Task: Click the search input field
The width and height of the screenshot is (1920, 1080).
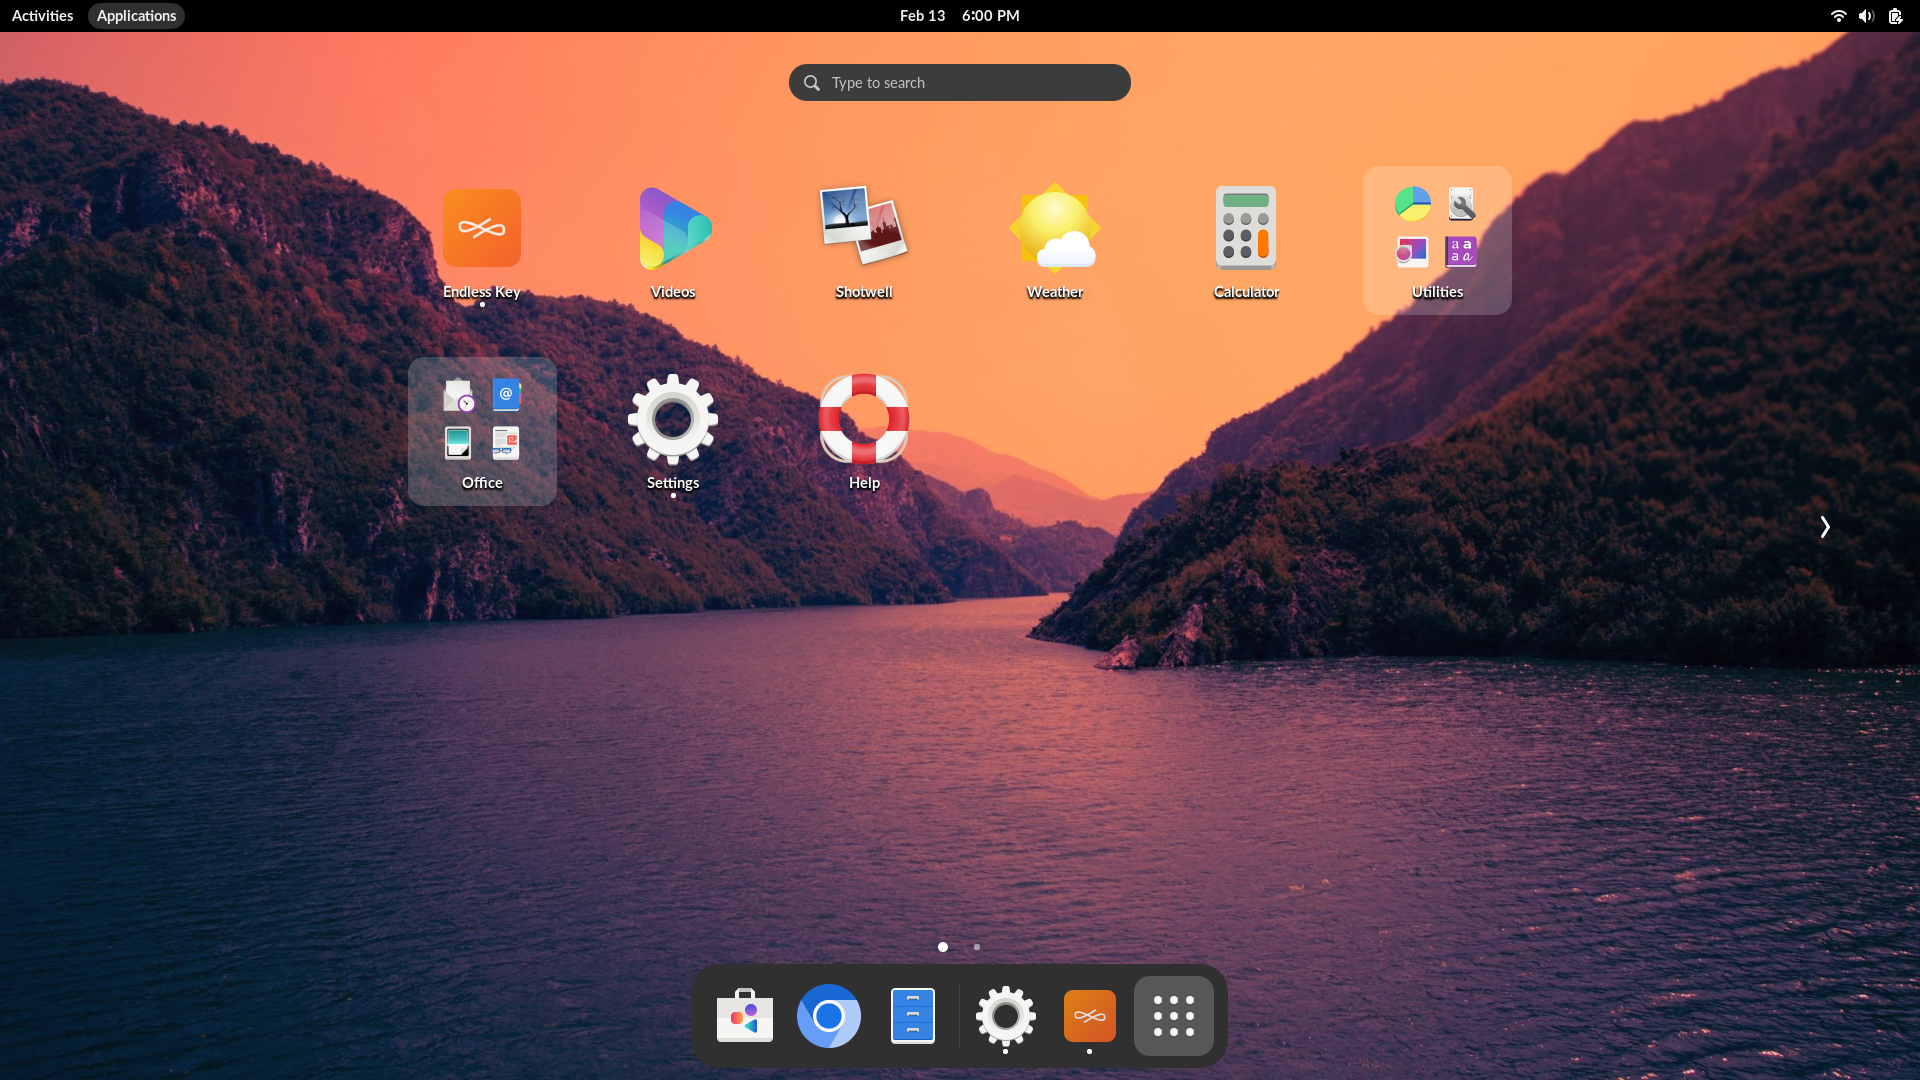Action: coord(960,82)
